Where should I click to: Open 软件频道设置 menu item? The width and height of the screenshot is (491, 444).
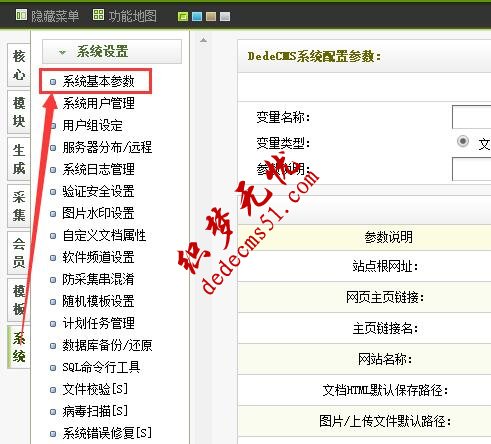tap(98, 257)
